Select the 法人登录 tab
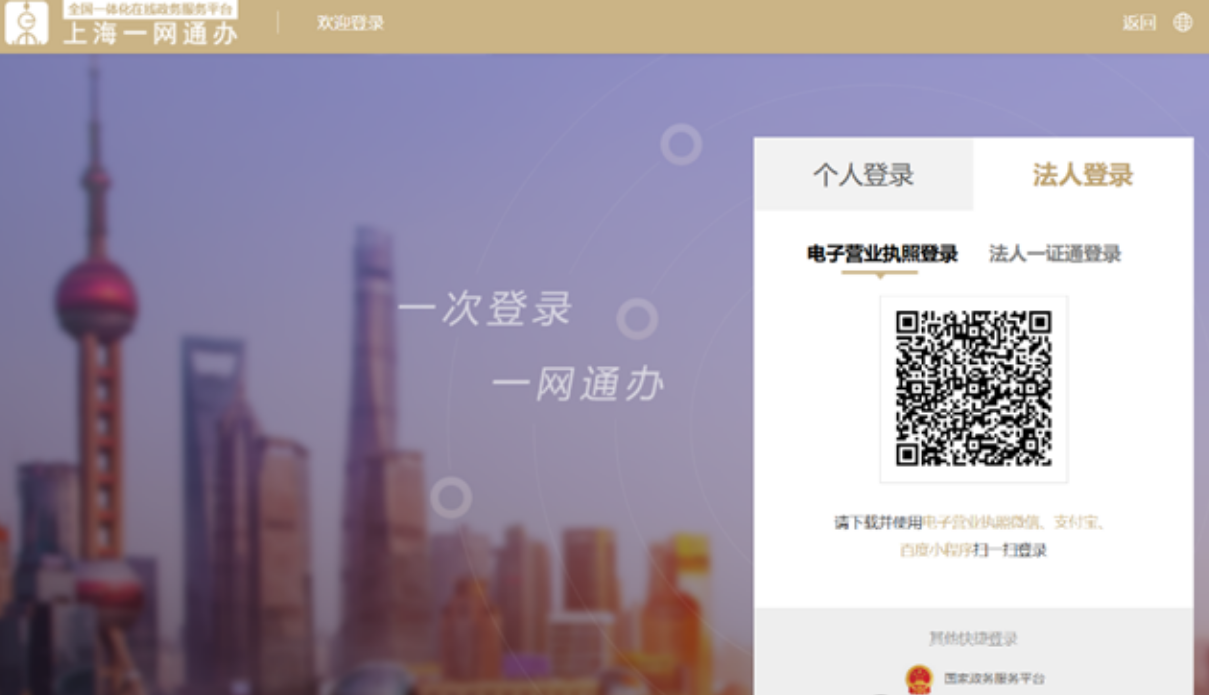This screenshot has height=695, width=1209. [1083, 175]
